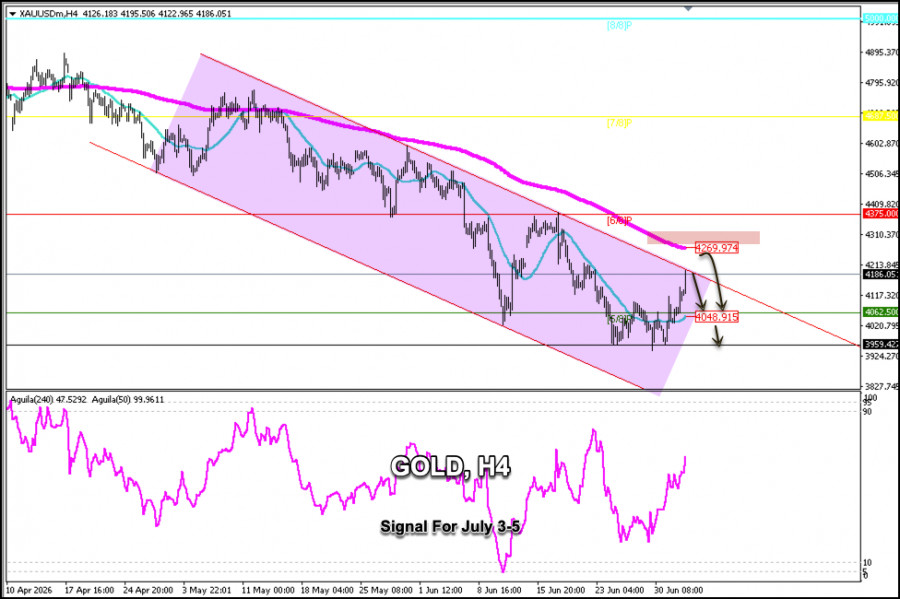900x599 pixels.
Task: Click the green 4062.500 axis price tag
Action: (881, 312)
